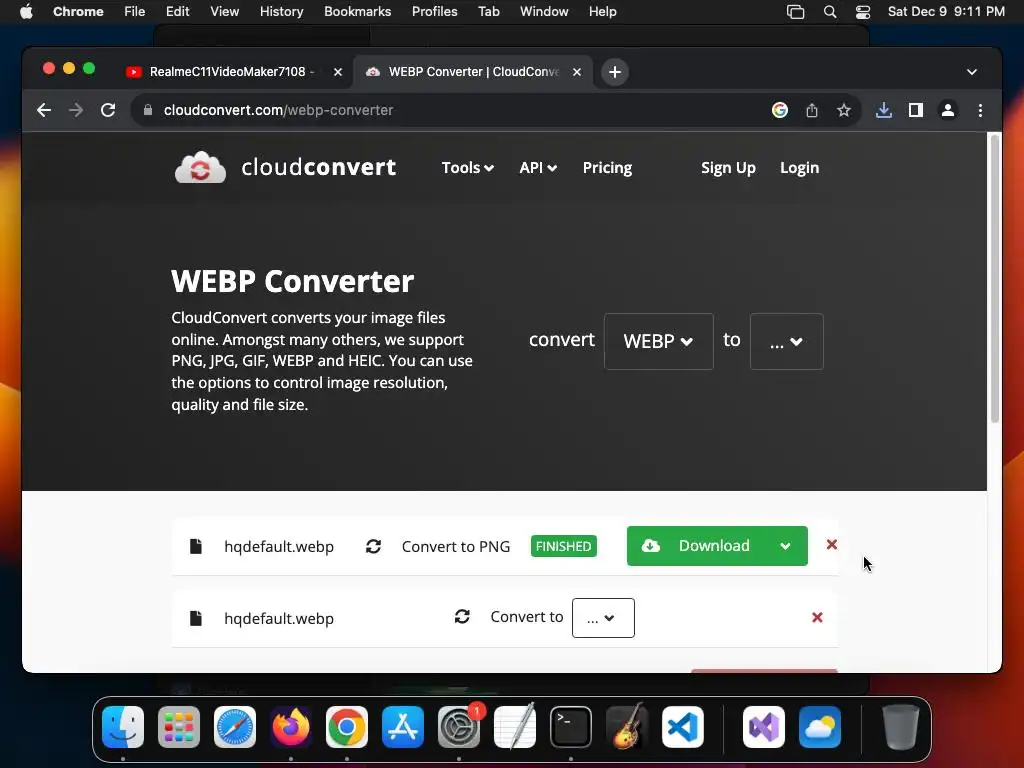Reload the page with the refresh icon

click(x=108, y=110)
